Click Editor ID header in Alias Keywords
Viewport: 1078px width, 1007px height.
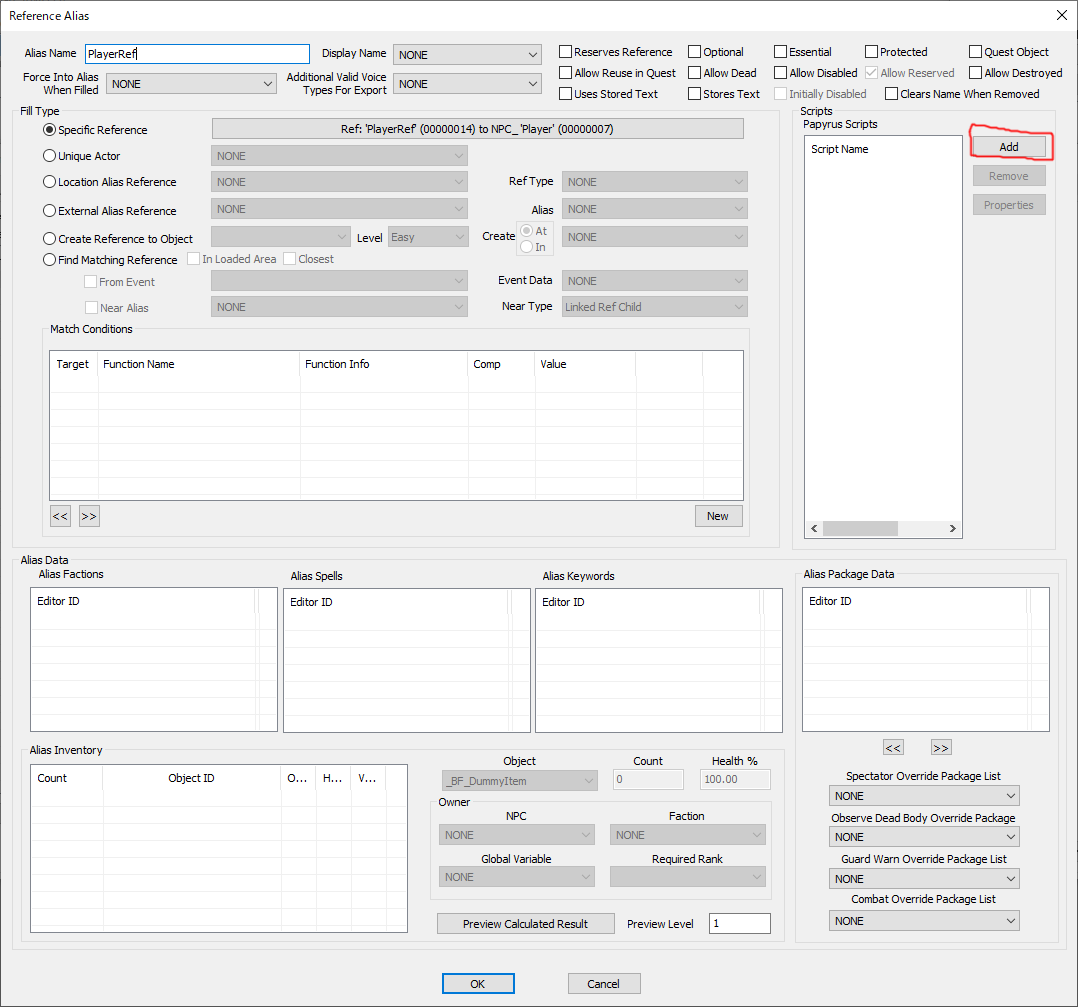point(648,602)
